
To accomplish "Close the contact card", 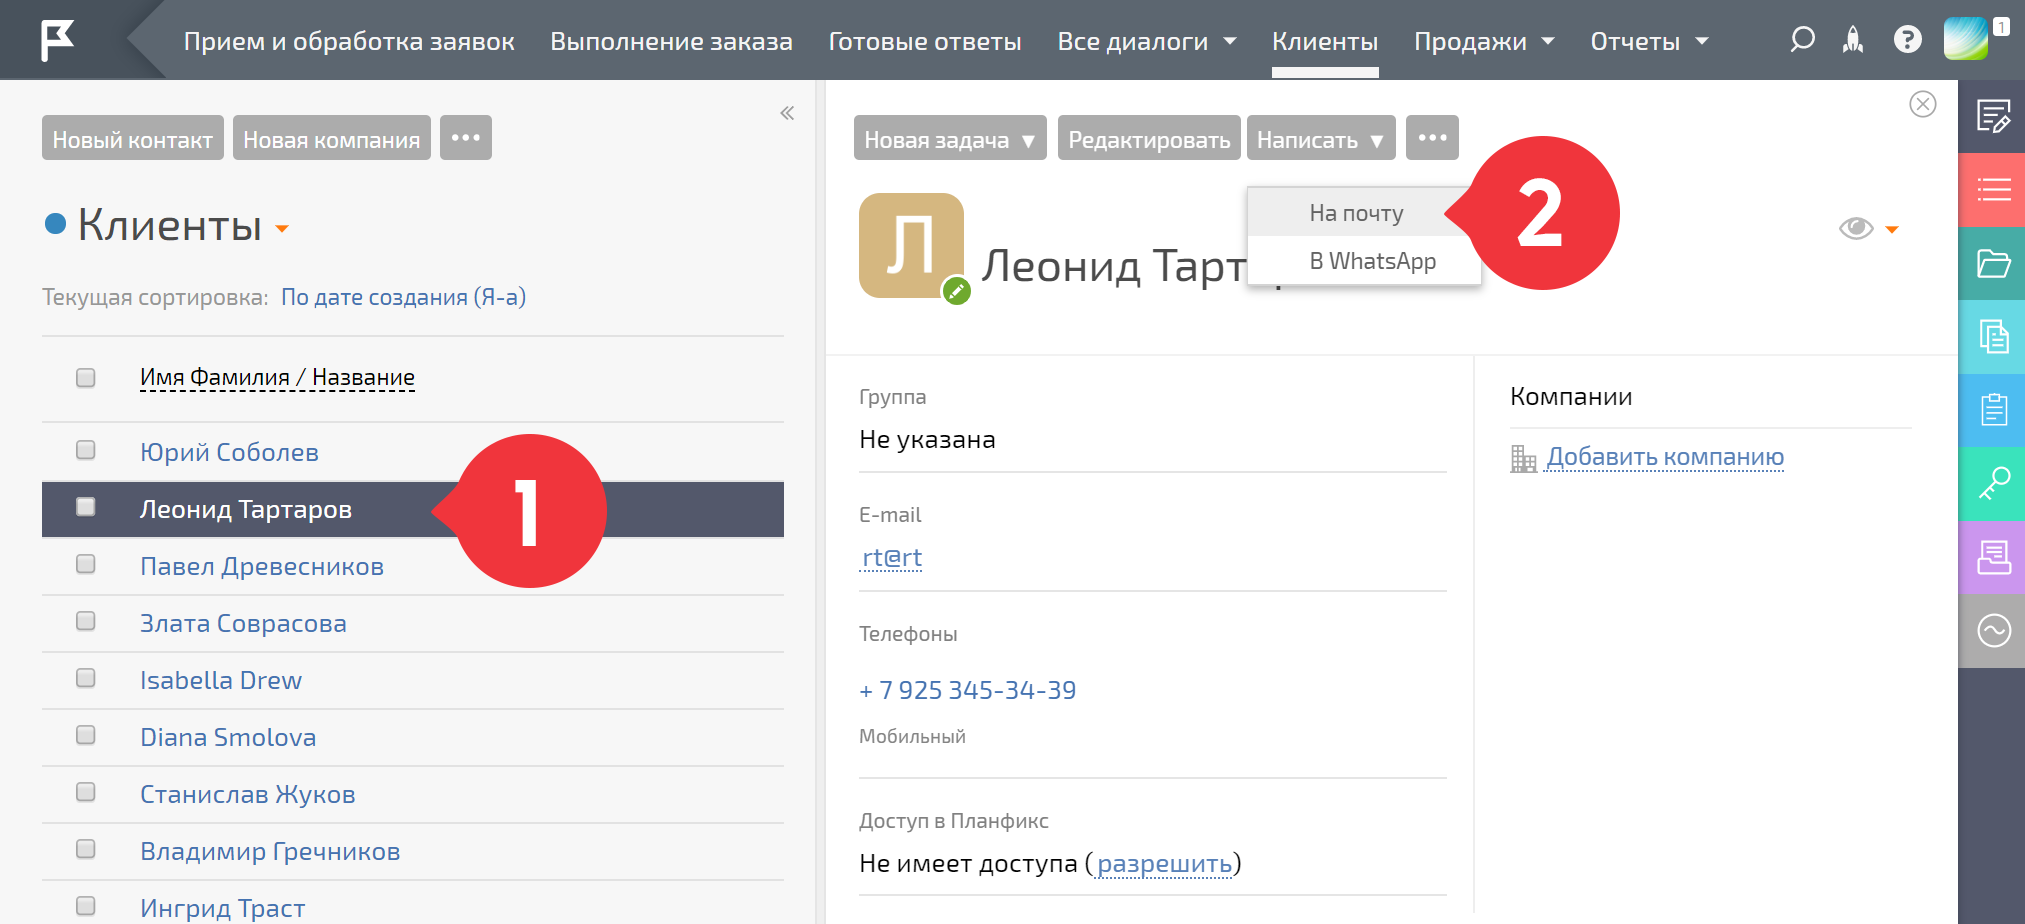I will point(1922,104).
